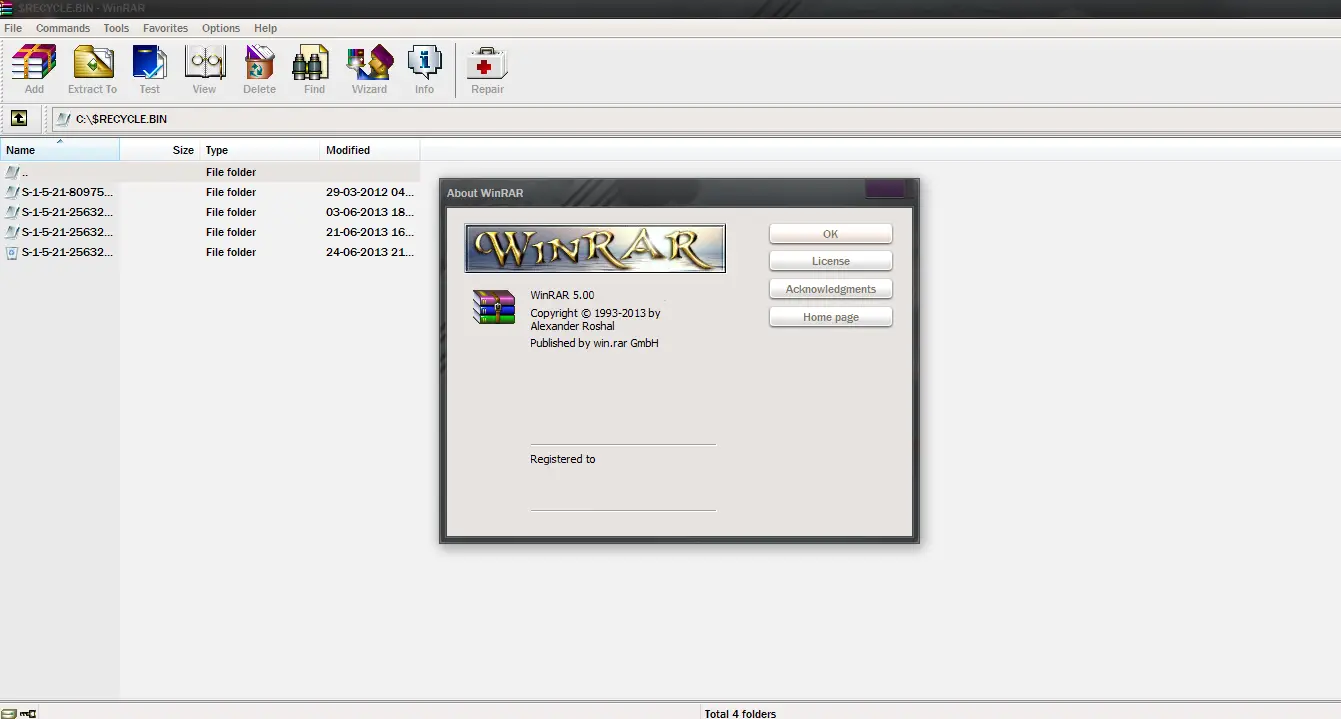The image size is (1341, 719).
Task: Sort by the Size column header
Action: click(160, 150)
